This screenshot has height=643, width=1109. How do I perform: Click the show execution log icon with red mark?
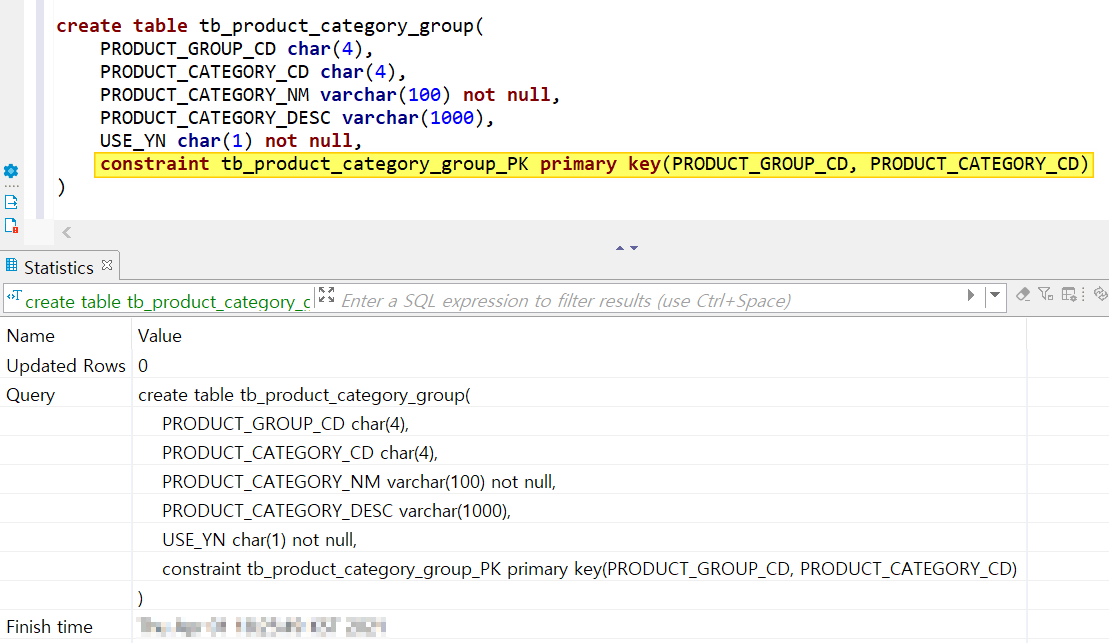[11, 226]
